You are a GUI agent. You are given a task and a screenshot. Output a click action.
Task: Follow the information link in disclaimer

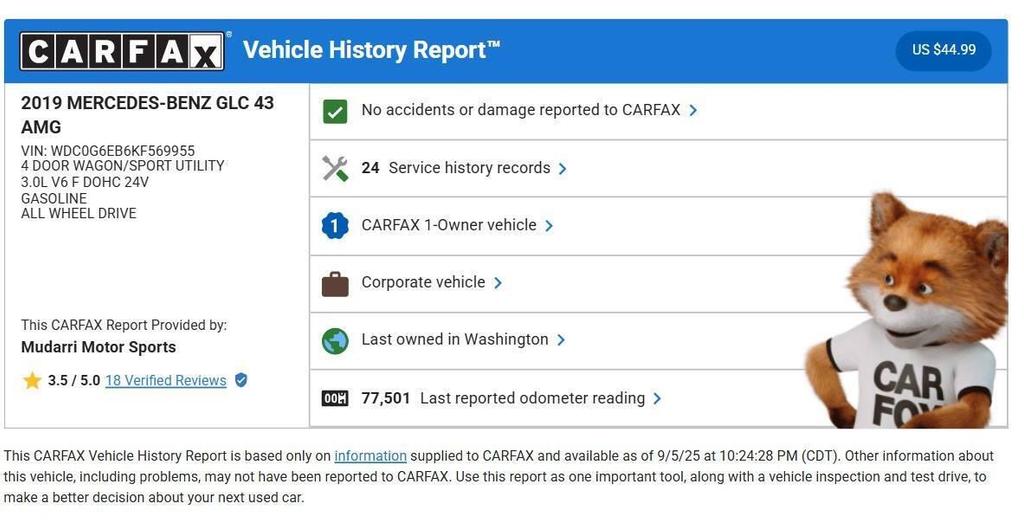point(370,456)
